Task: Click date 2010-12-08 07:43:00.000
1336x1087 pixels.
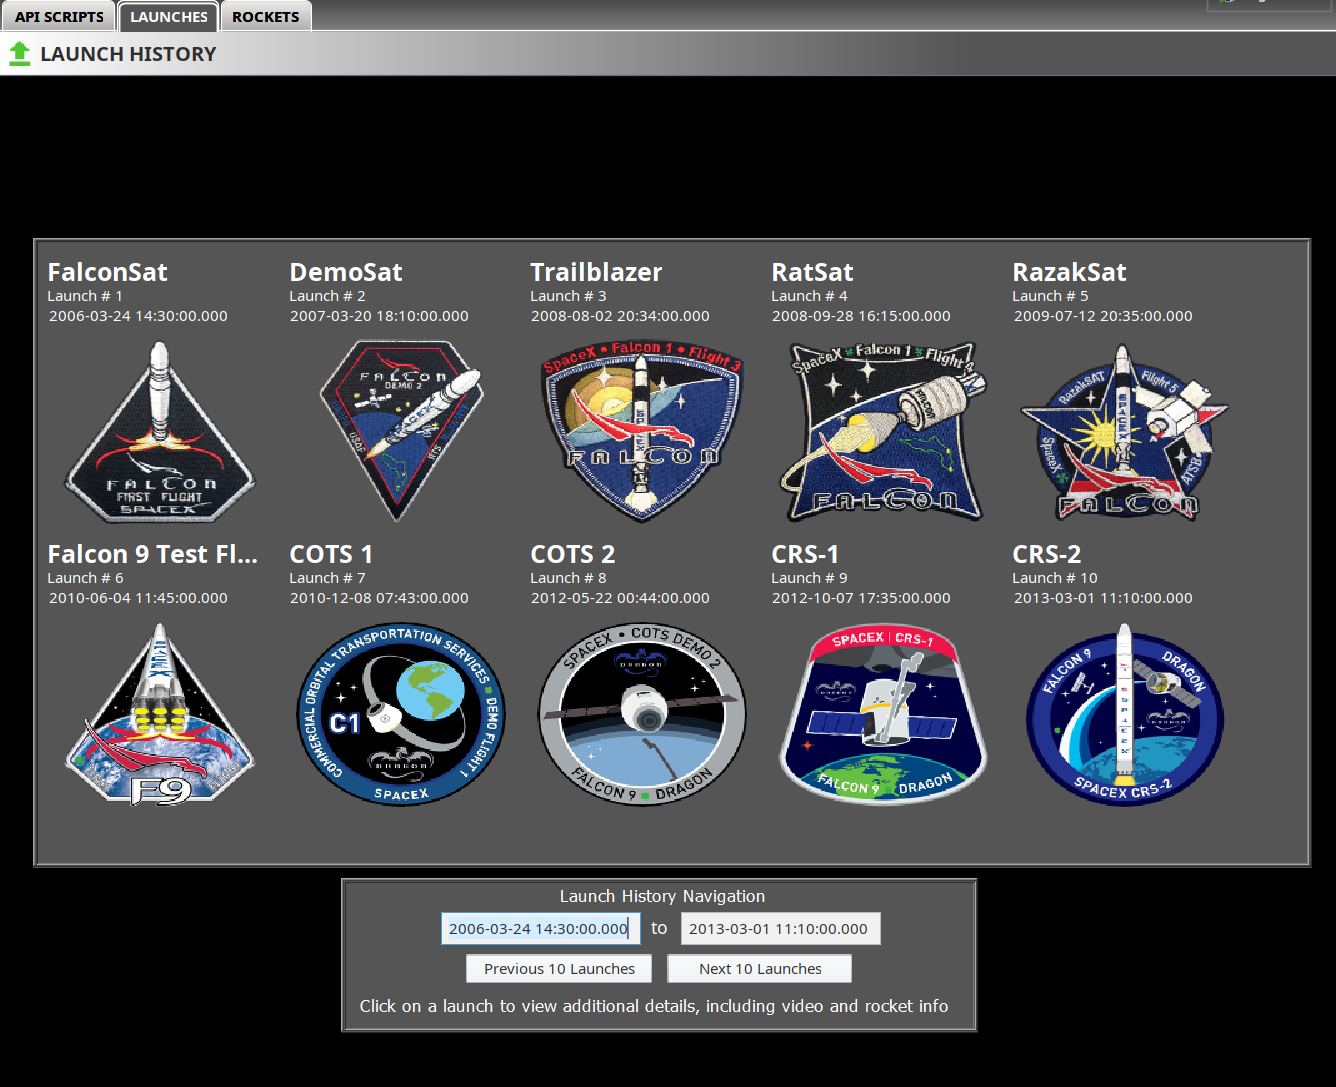Action: (379, 598)
